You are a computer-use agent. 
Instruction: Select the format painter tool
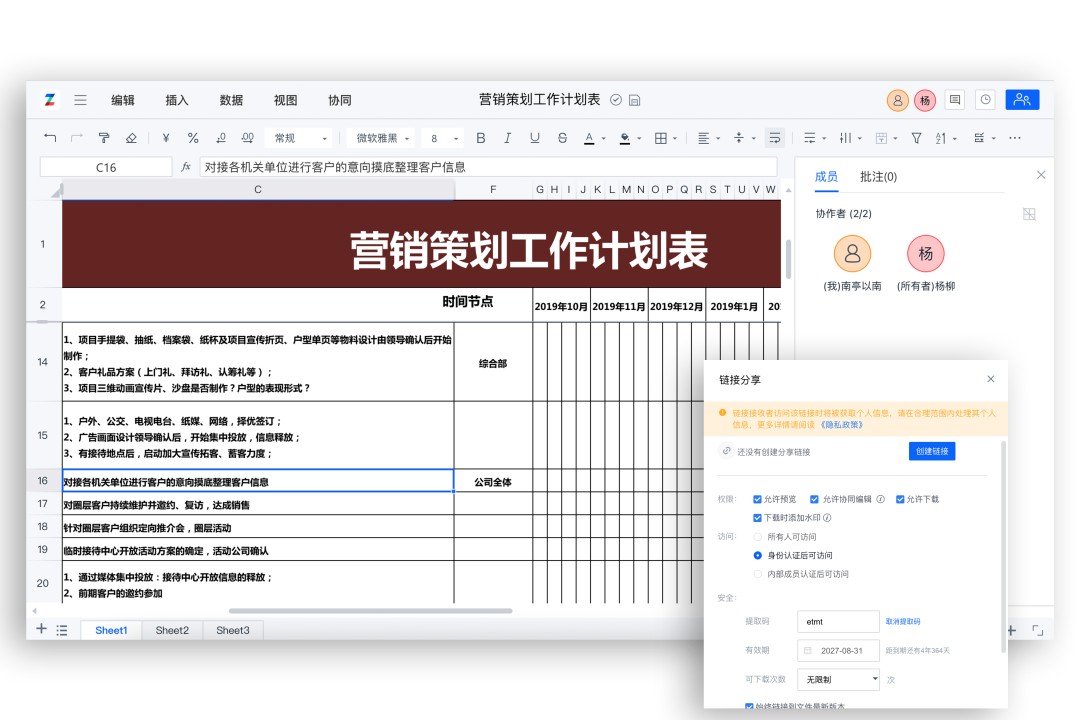[x=104, y=138]
